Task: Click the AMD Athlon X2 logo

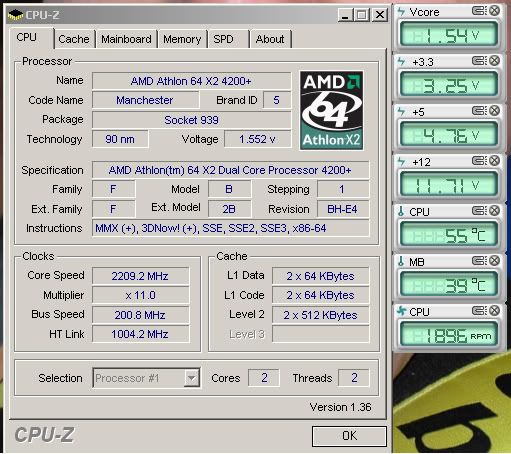Action: [x=331, y=110]
